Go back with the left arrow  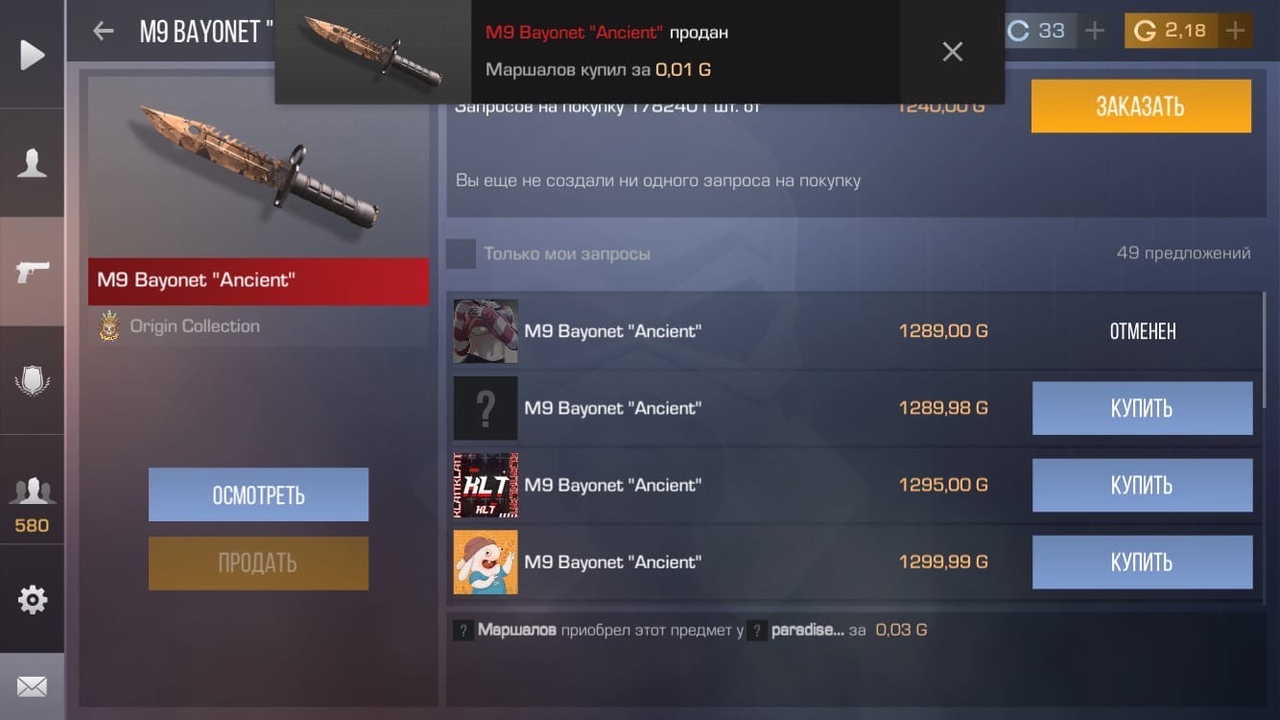coord(103,31)
